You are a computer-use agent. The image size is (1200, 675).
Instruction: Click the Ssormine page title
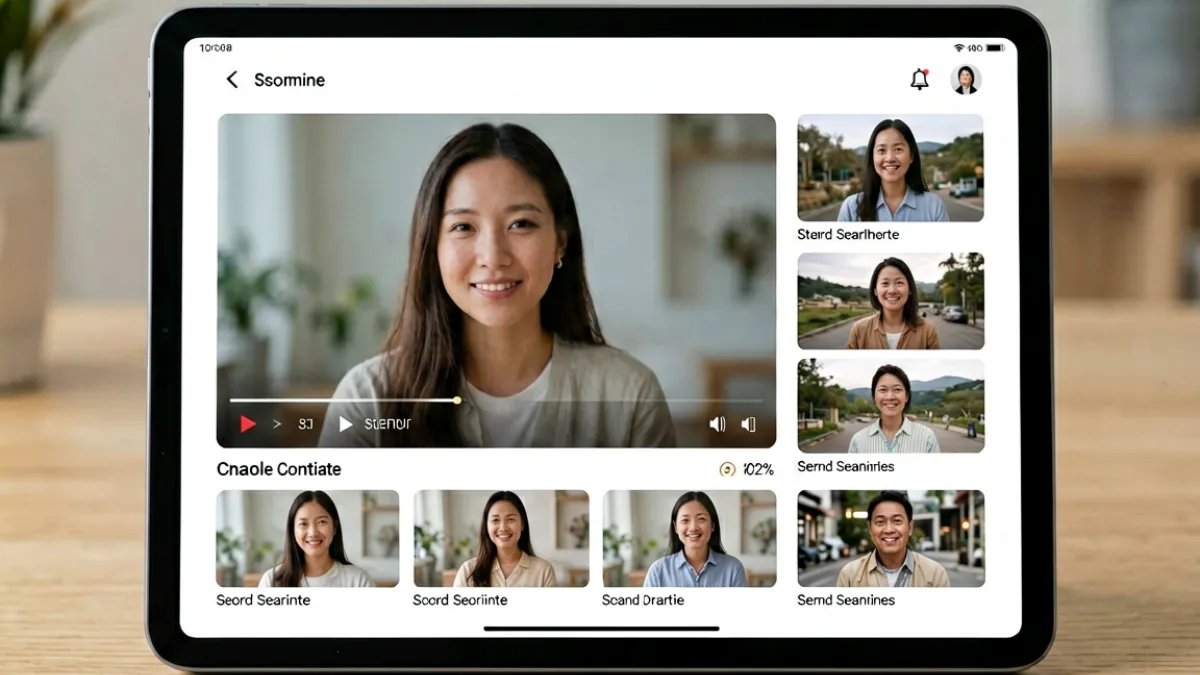click(289, 80)
